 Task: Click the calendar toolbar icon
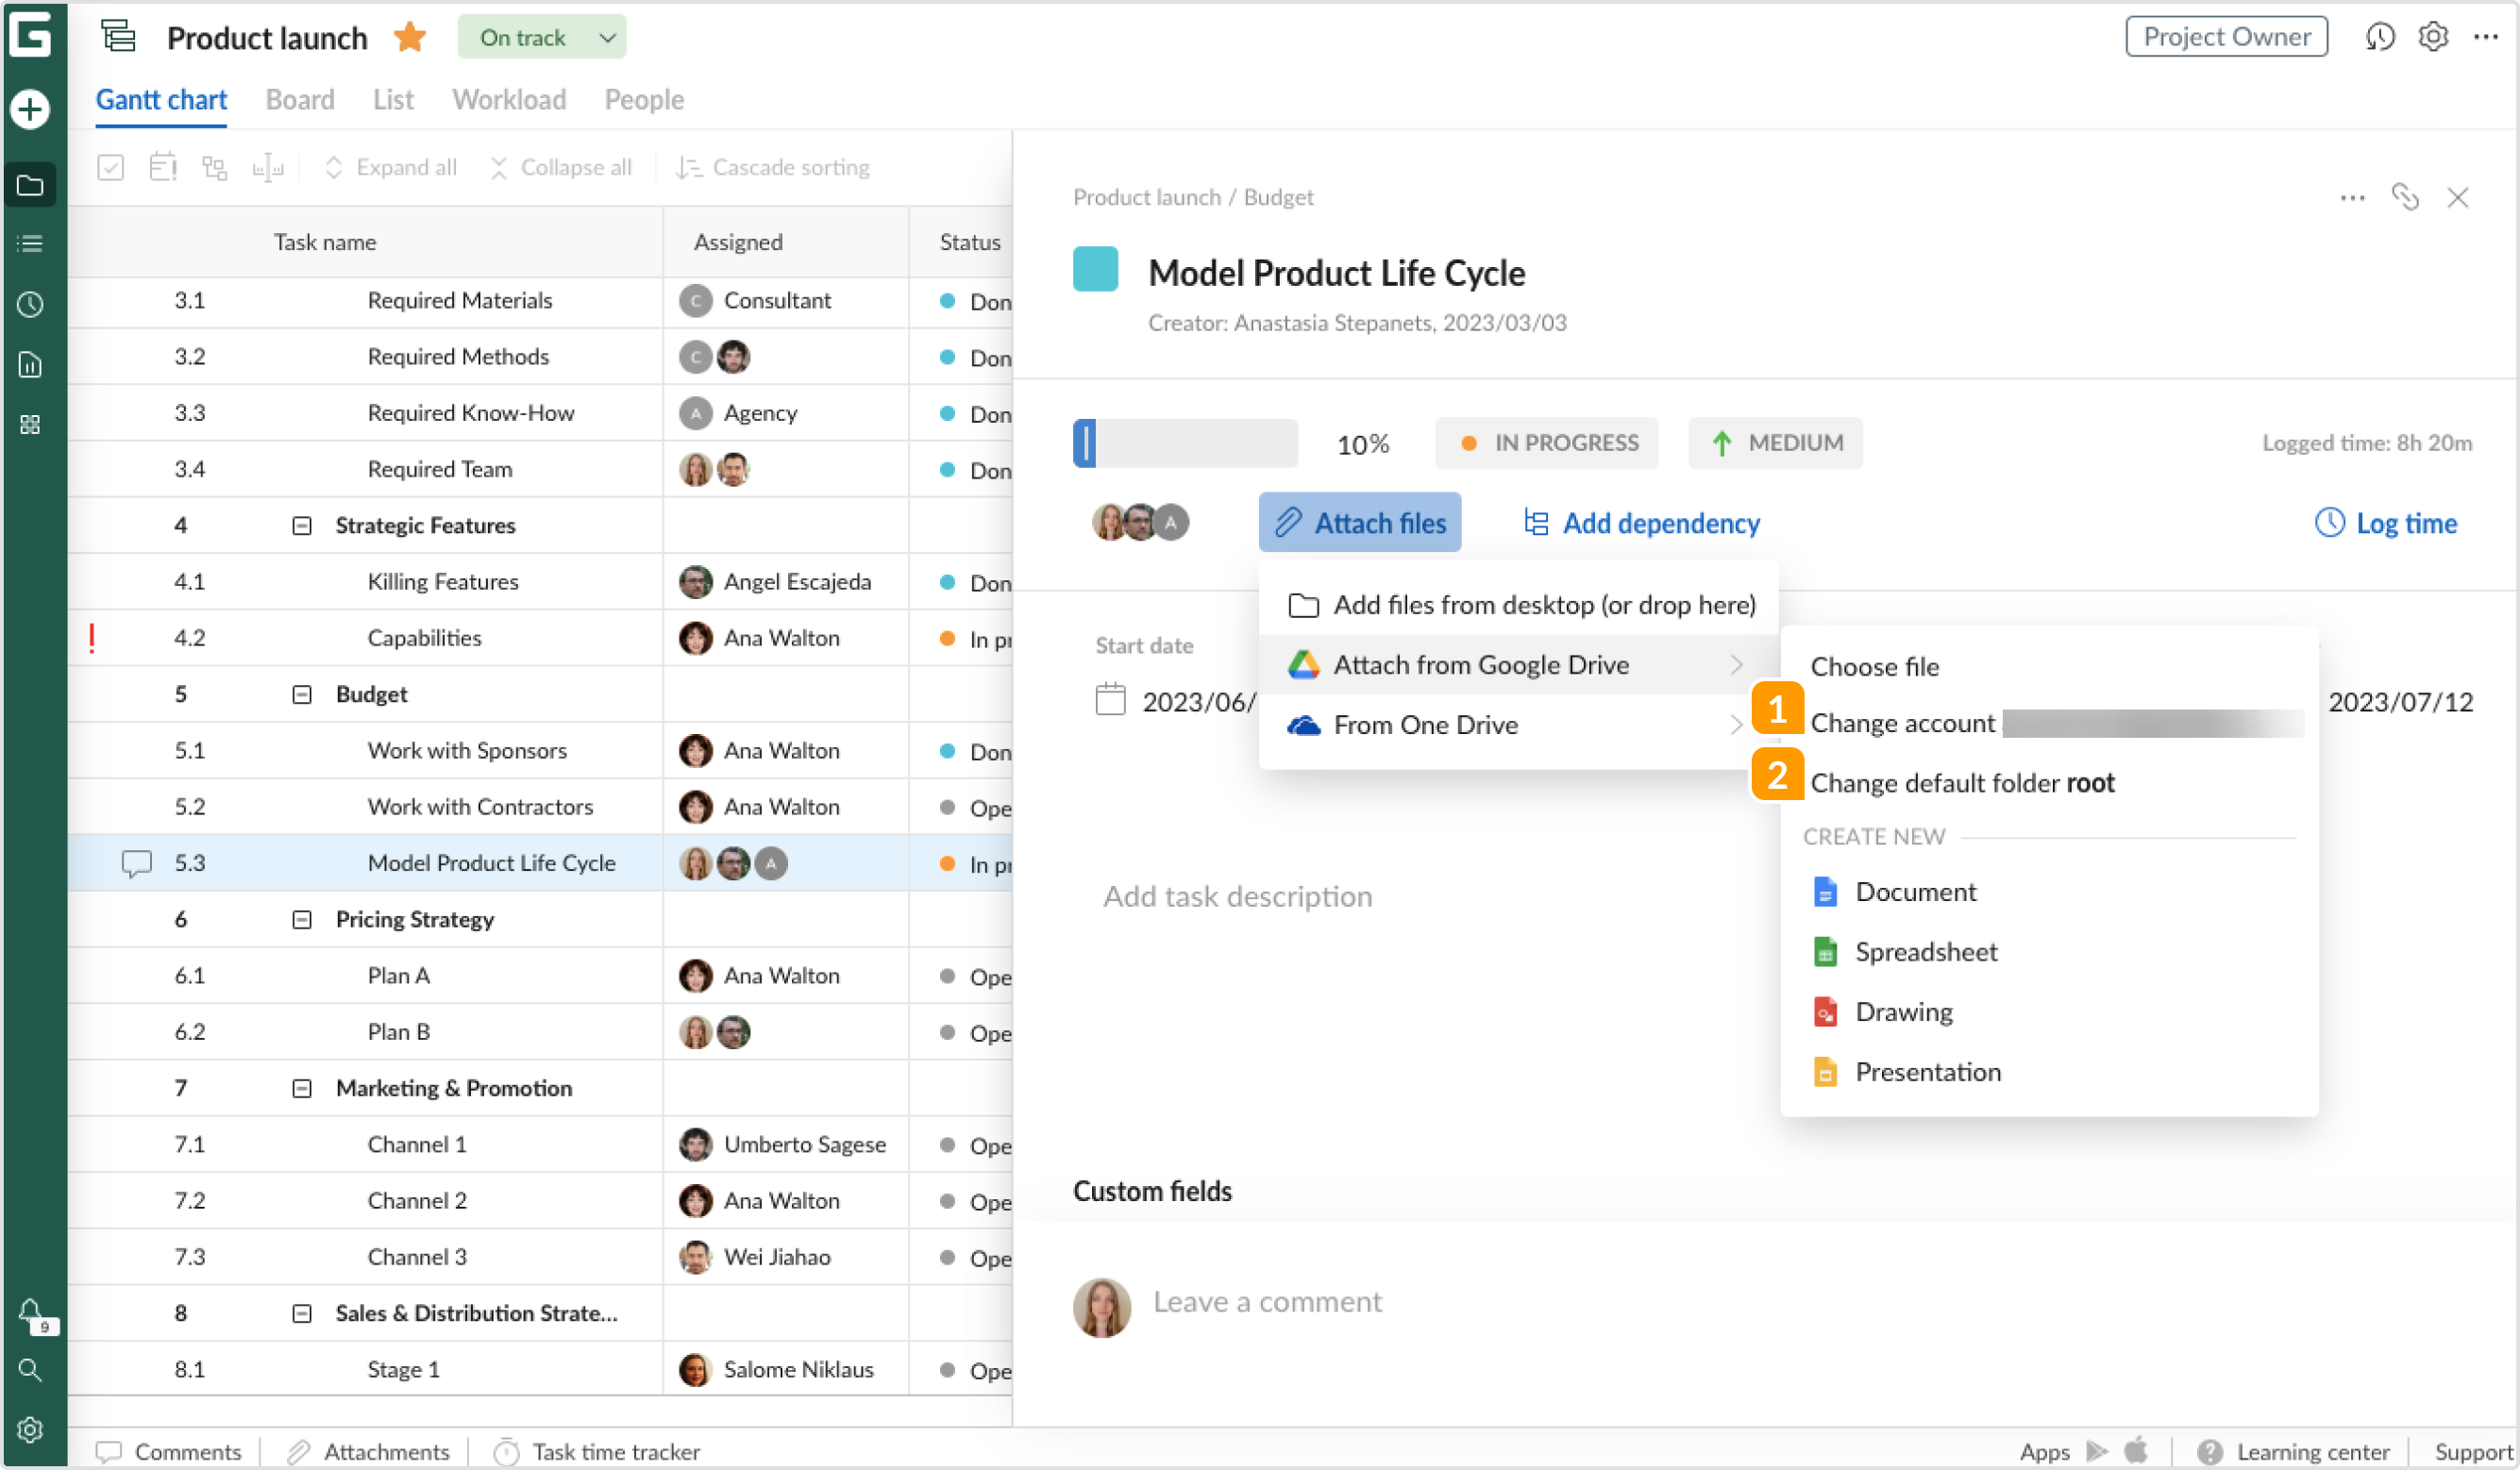point(163,167)
